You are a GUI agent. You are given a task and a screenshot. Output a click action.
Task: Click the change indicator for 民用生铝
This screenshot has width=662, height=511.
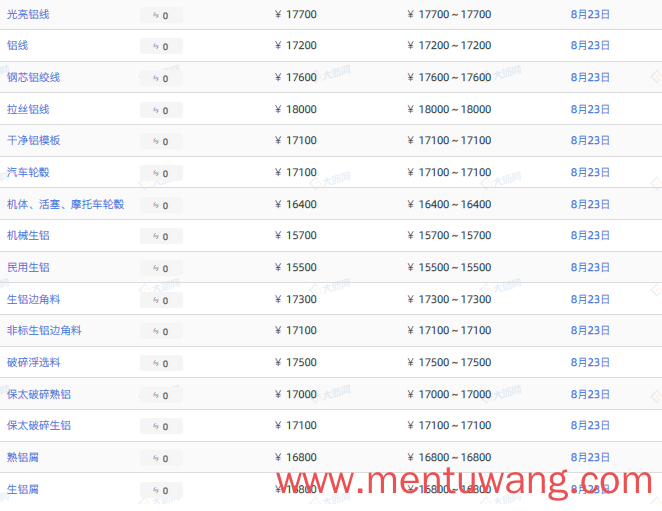[161, 268]
